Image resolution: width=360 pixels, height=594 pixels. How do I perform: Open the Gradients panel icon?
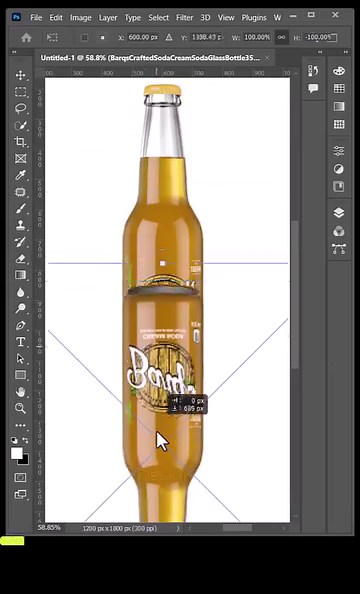tap(339, 106)
